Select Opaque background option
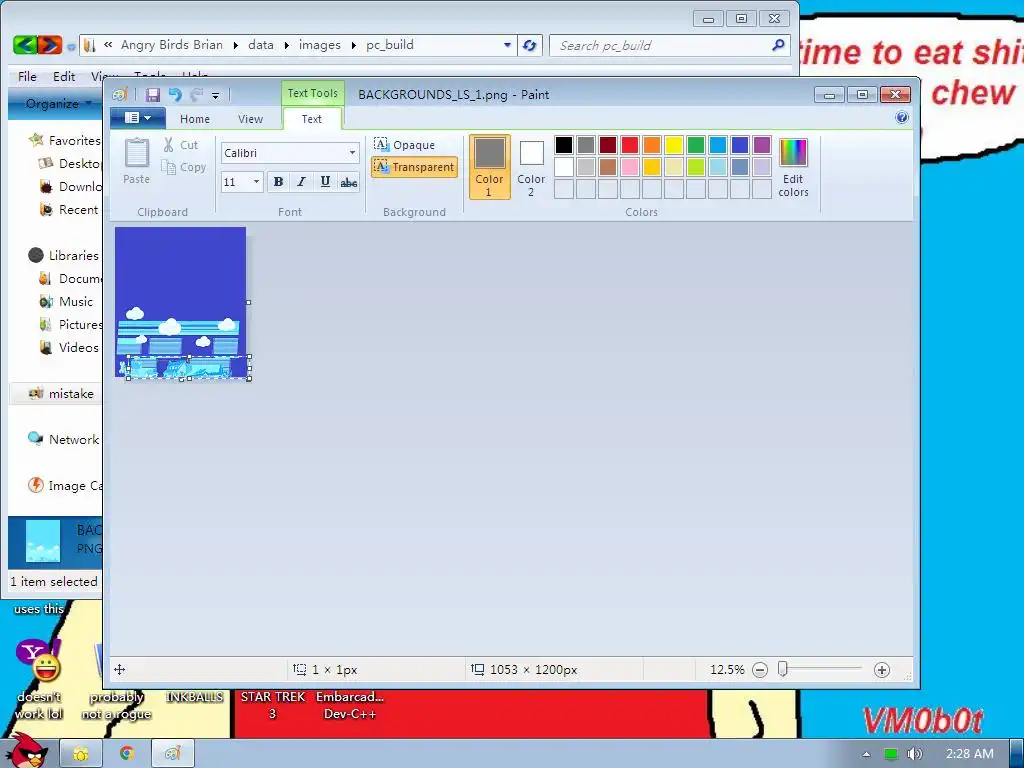The image size is (1024, 768). 405,145
